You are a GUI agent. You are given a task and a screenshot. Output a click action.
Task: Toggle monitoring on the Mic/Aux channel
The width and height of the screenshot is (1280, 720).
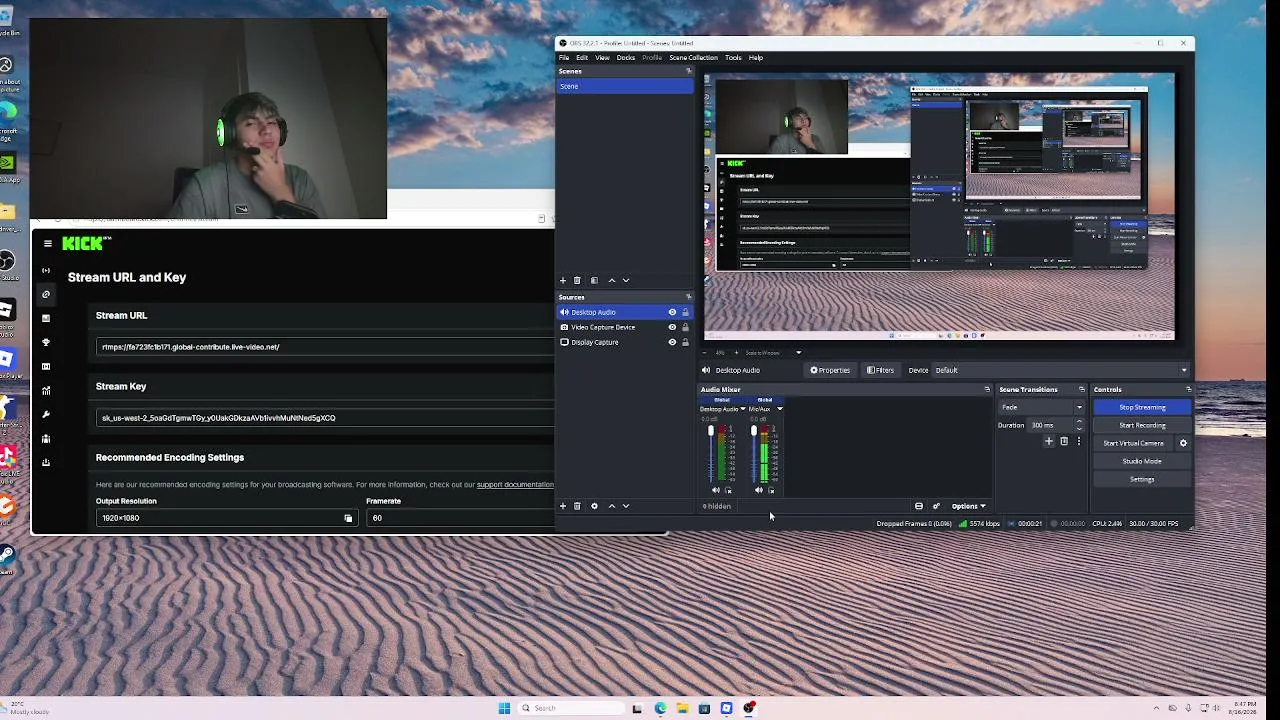click(x=771, y=490)
